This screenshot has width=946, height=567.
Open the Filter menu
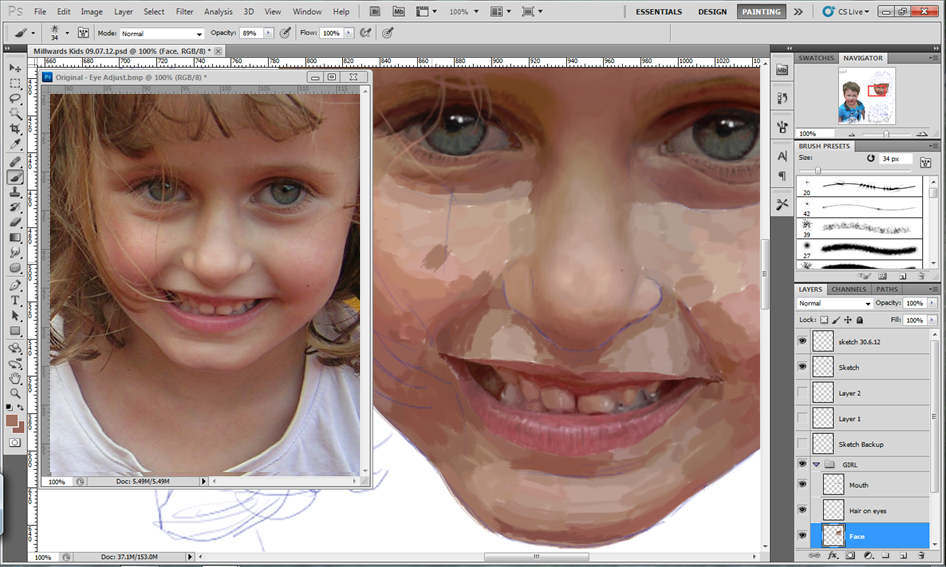[184, 12]
